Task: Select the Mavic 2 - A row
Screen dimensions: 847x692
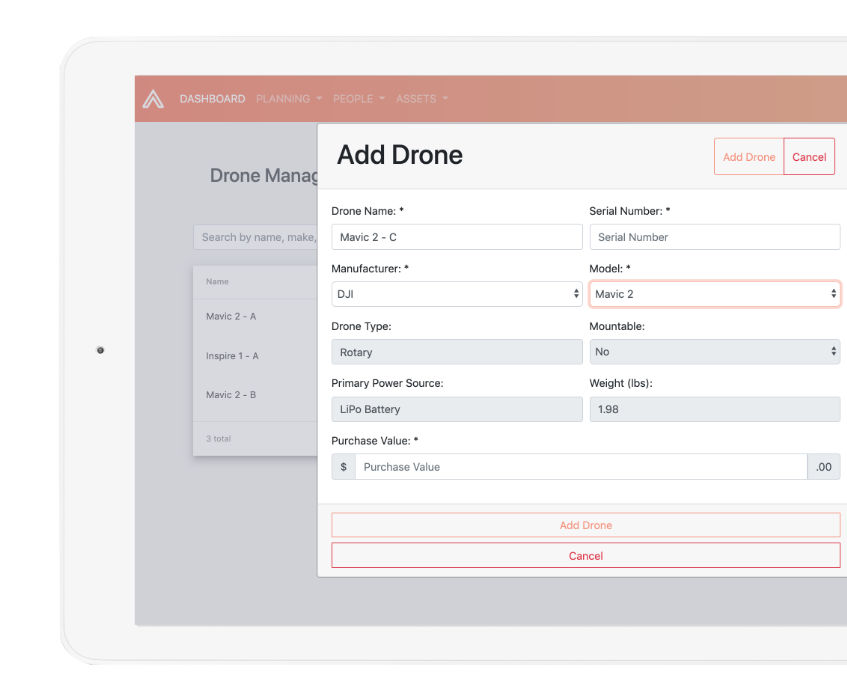Action: tap(255, 317)
